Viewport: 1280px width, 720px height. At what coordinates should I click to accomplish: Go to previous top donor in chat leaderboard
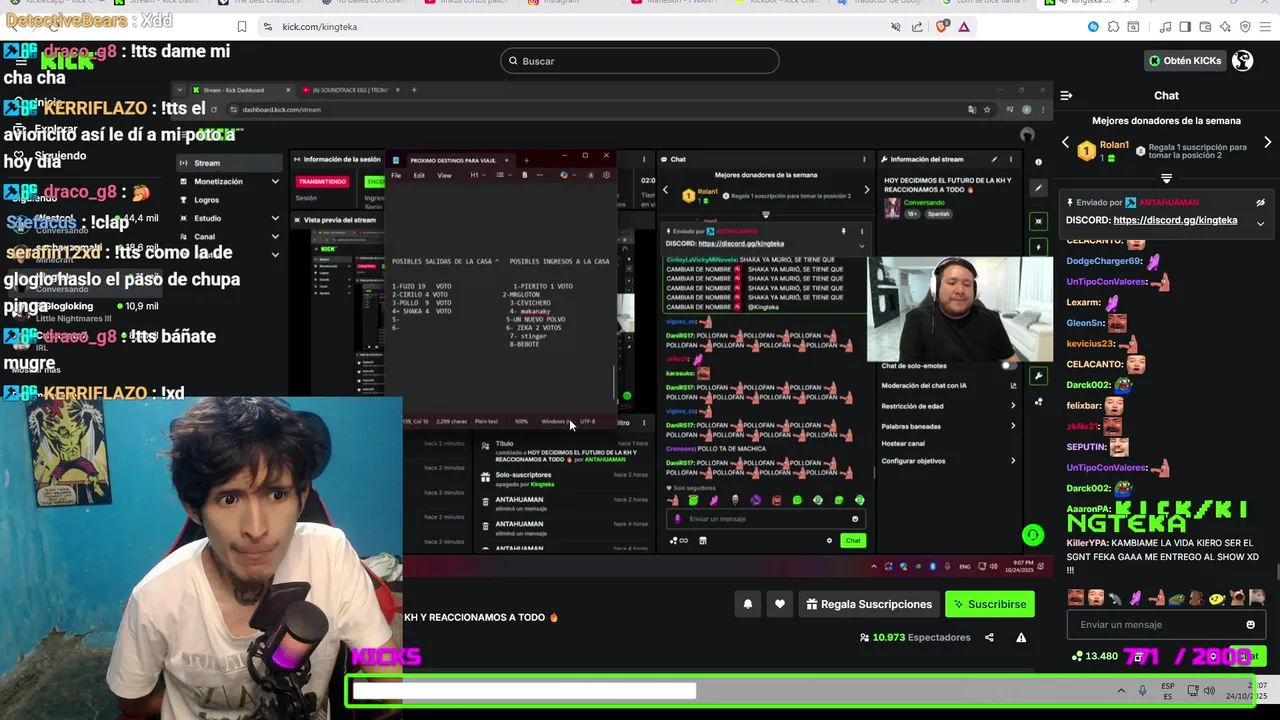click(1065, 143)
